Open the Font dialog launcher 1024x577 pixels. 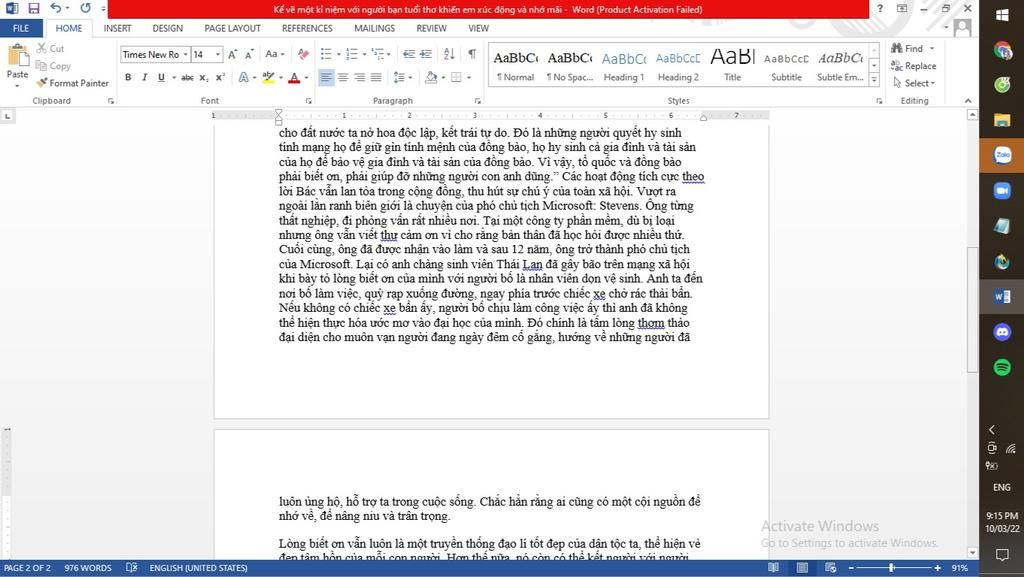[308, 101]
